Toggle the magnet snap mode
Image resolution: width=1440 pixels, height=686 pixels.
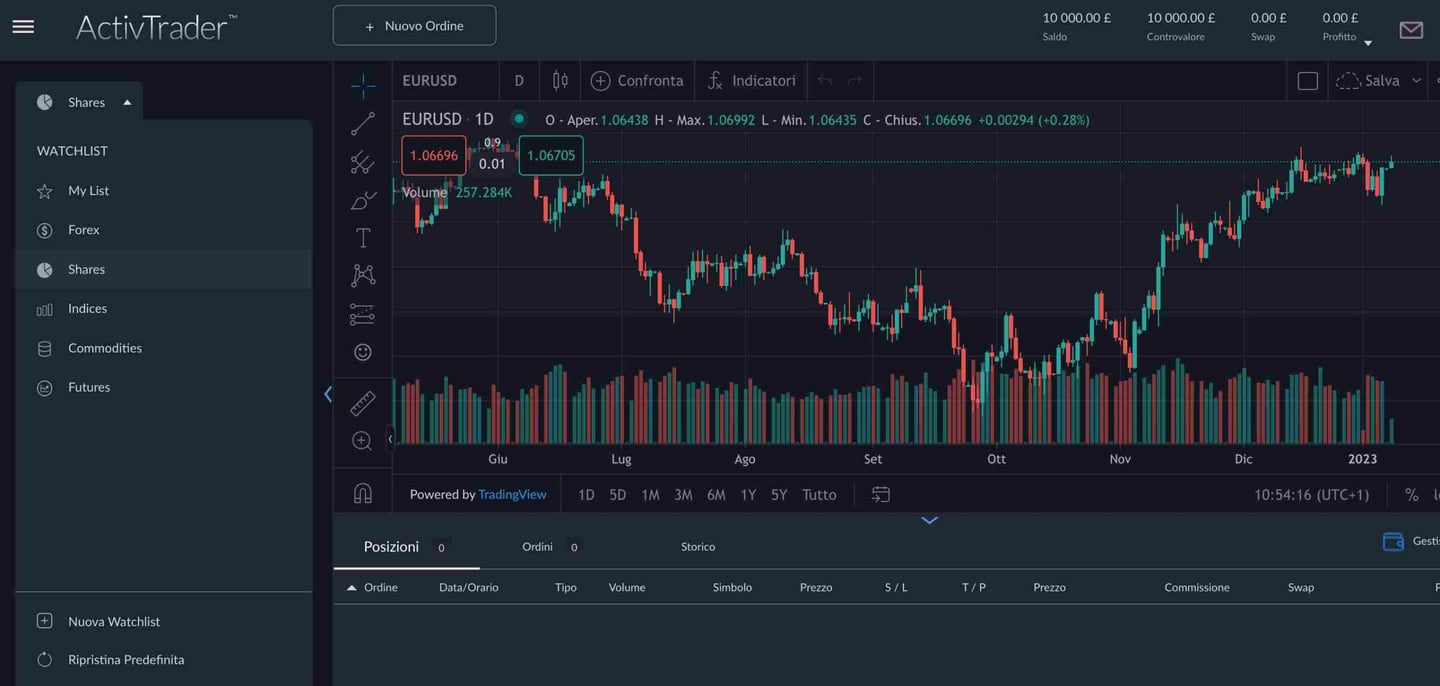(362, 494)
